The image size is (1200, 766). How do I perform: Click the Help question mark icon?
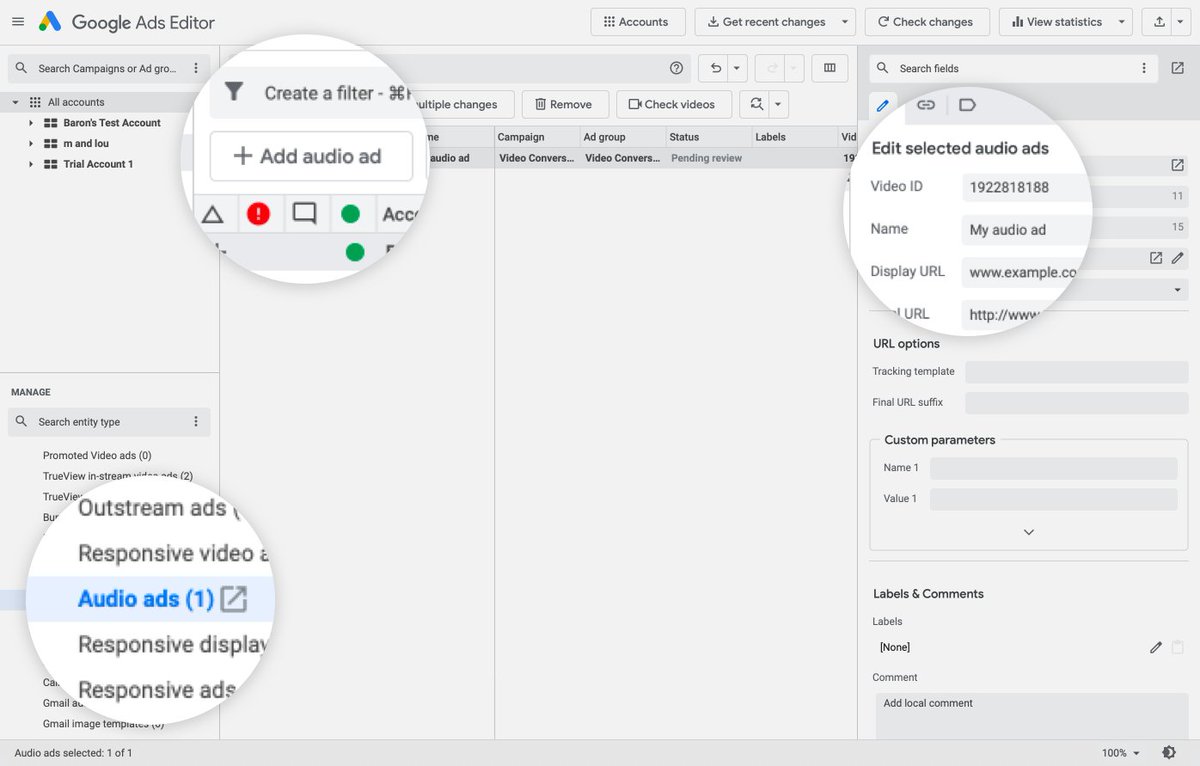[x=676, y=68]
